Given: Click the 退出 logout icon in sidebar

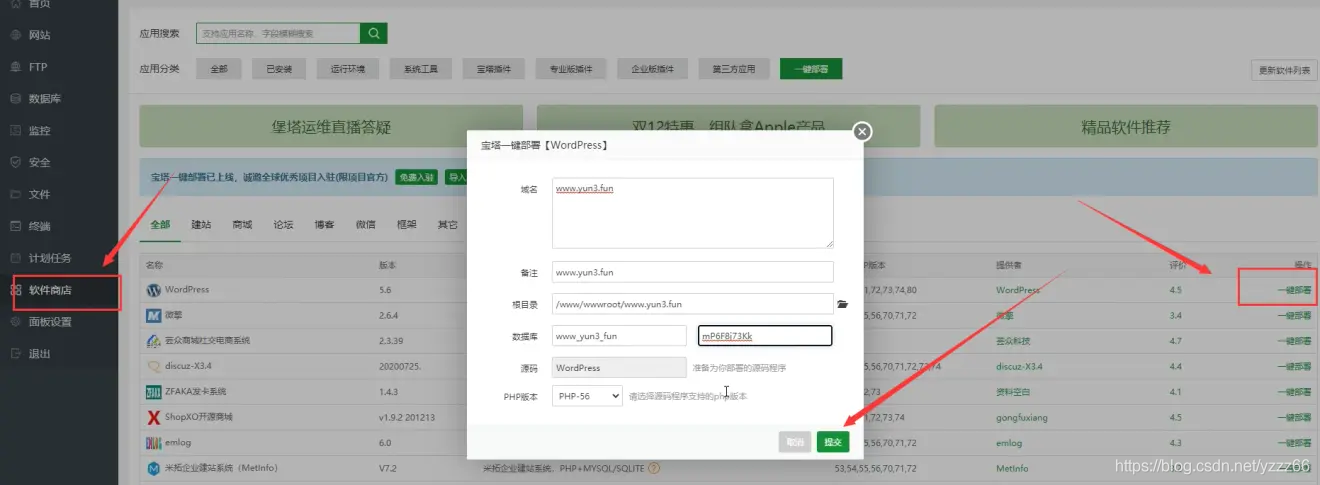Looking at the screenshot, I should (x=15, y=354).
